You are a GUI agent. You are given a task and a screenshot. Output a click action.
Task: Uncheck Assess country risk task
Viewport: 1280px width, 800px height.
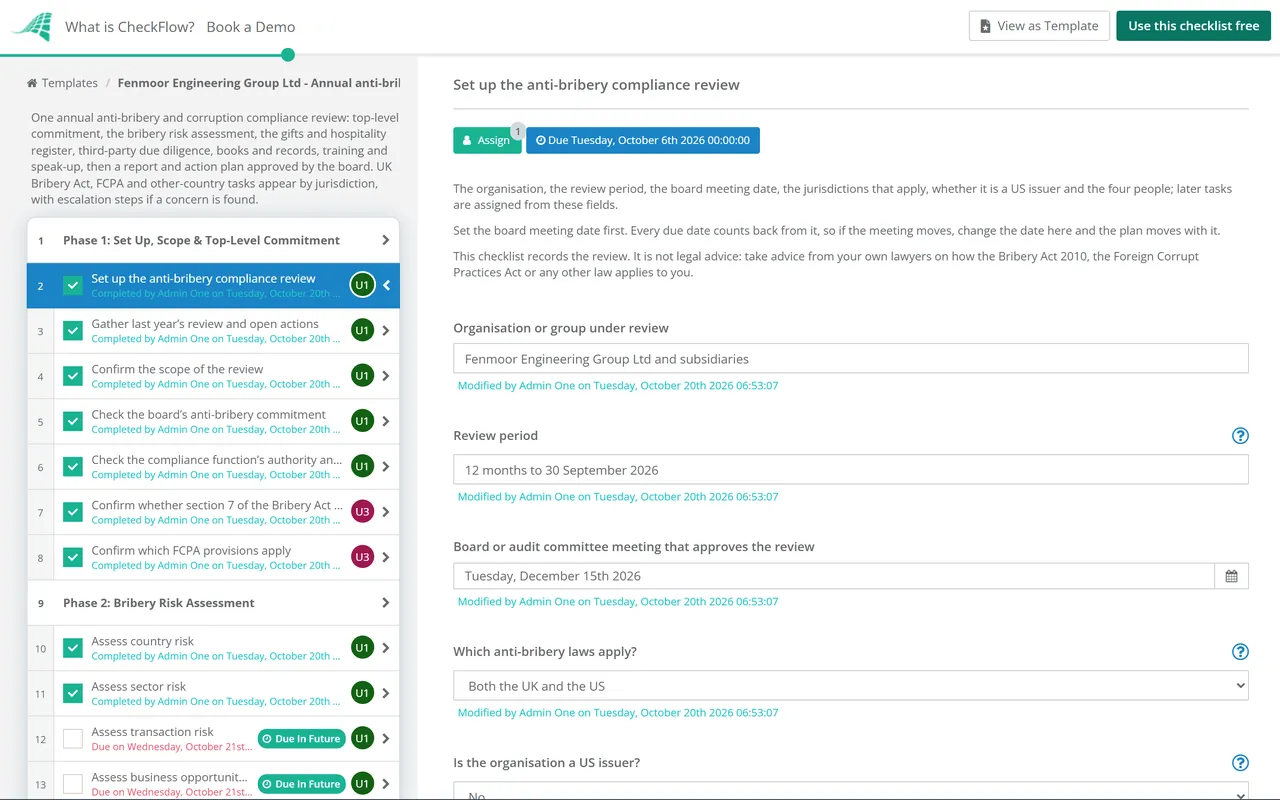(x=73, y=648)
